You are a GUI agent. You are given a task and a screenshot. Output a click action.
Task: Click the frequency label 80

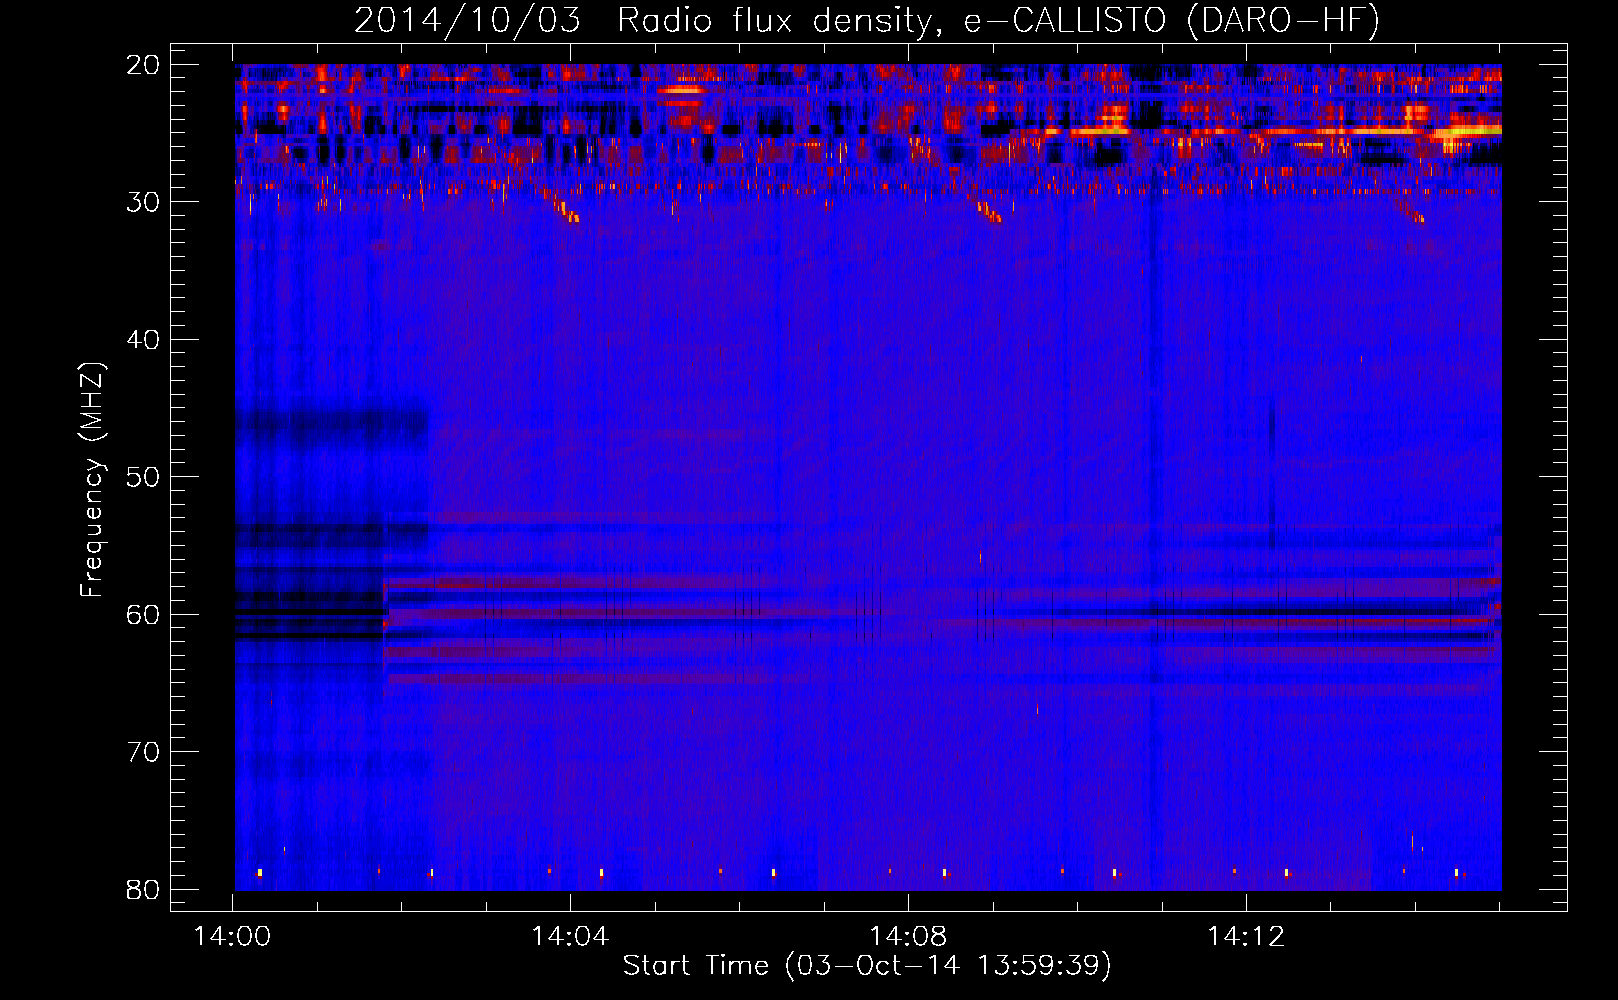[144, 890]
